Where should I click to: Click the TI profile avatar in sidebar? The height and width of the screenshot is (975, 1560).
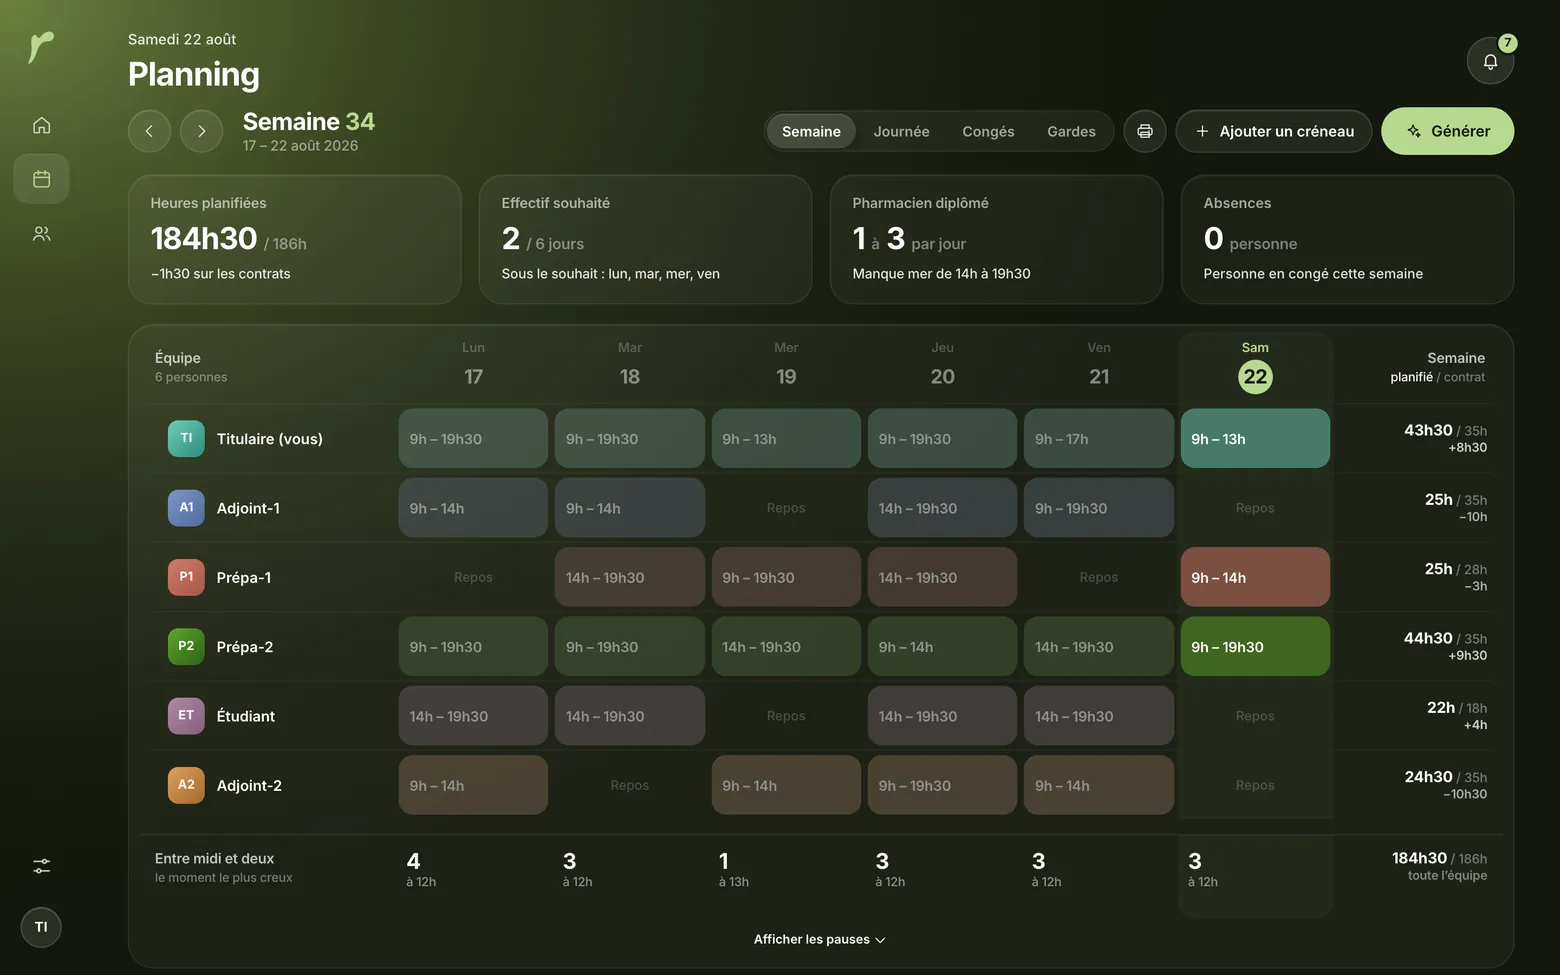(41, 927)
